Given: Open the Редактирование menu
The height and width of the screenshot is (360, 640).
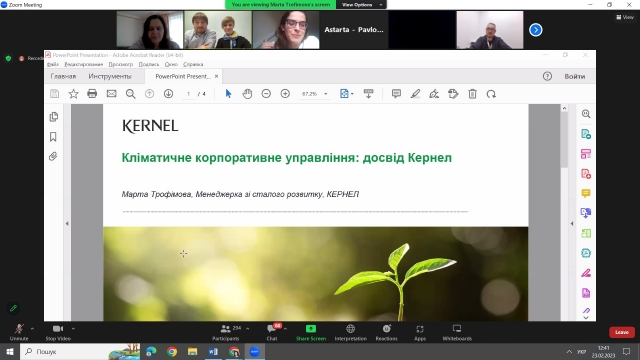Looking at the screenshot, I should click(84, 64).
